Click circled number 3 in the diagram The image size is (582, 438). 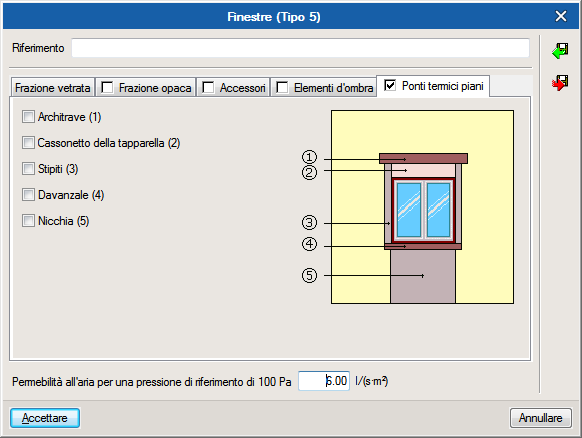coord(309,223)
